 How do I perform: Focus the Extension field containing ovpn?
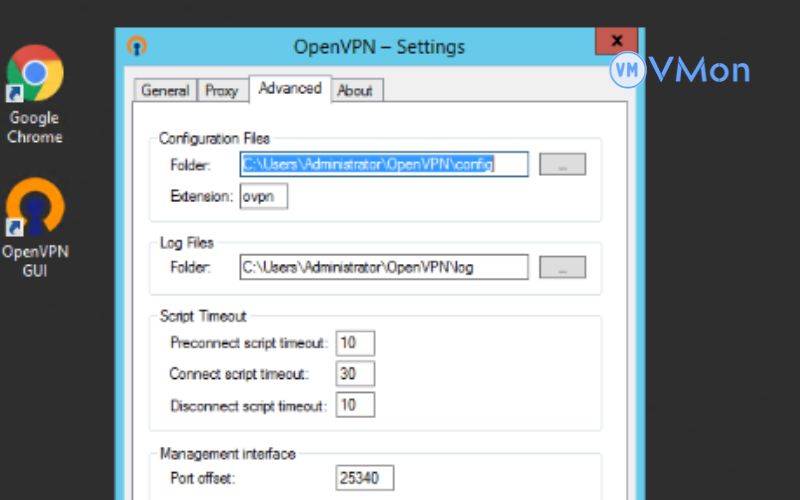click(264, 197)
